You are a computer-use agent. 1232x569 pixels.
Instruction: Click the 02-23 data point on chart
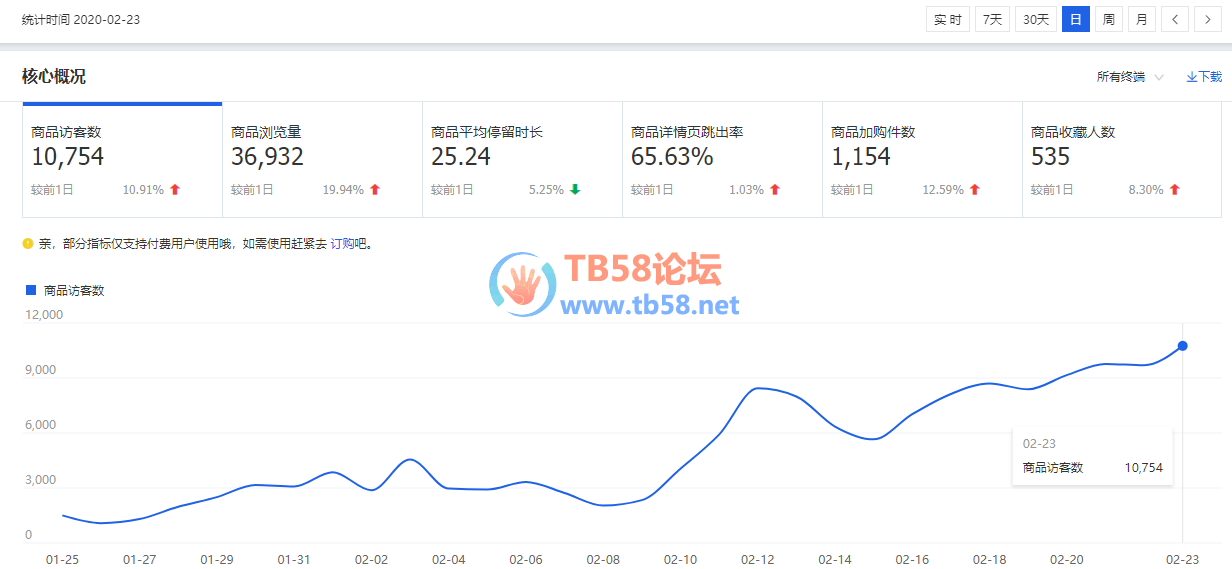pyautogui.click(x=1182, y=346)
